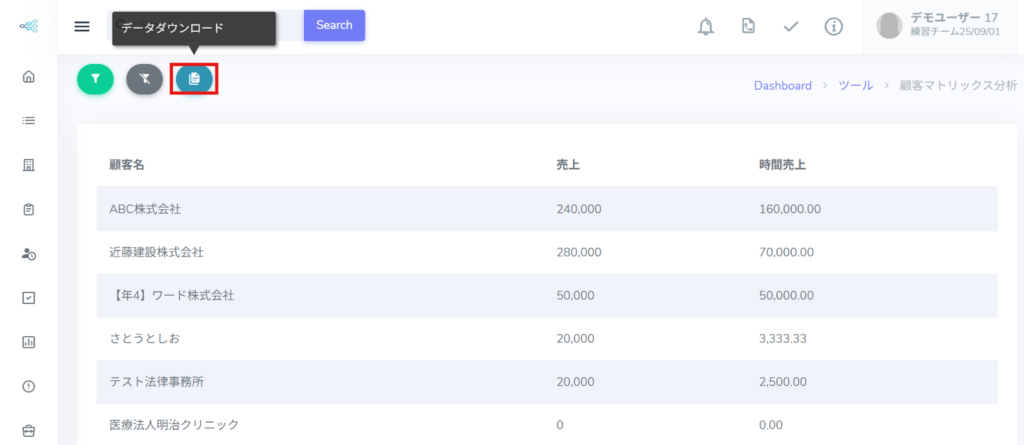Open the notifications bell

pos(705,26)
